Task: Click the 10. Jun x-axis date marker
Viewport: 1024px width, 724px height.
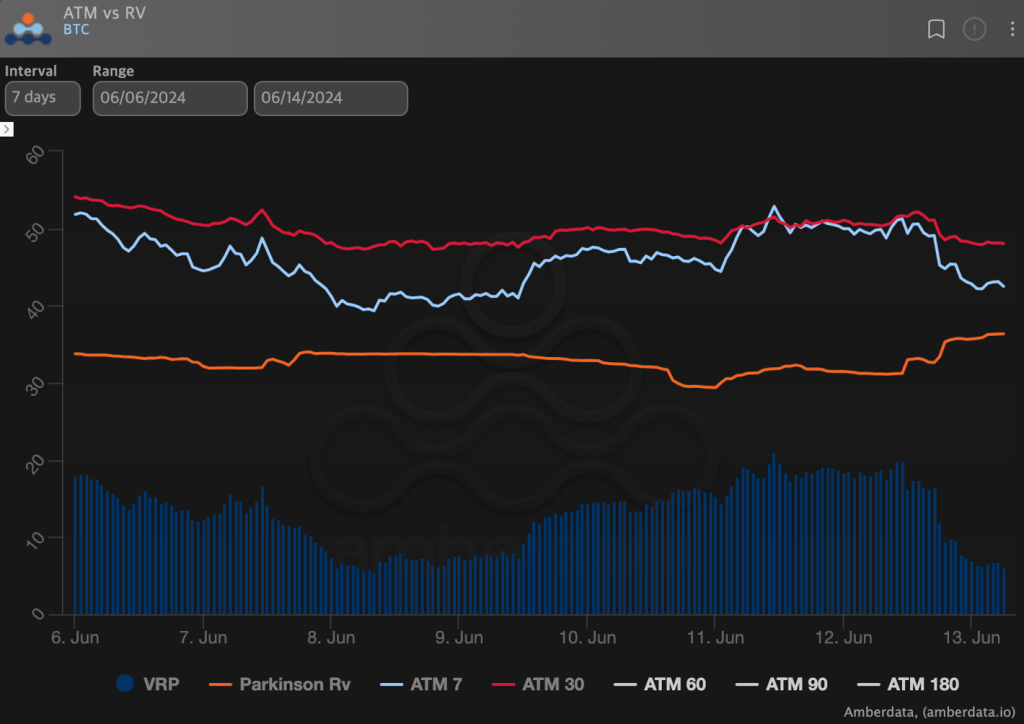Action: [586, 636]
